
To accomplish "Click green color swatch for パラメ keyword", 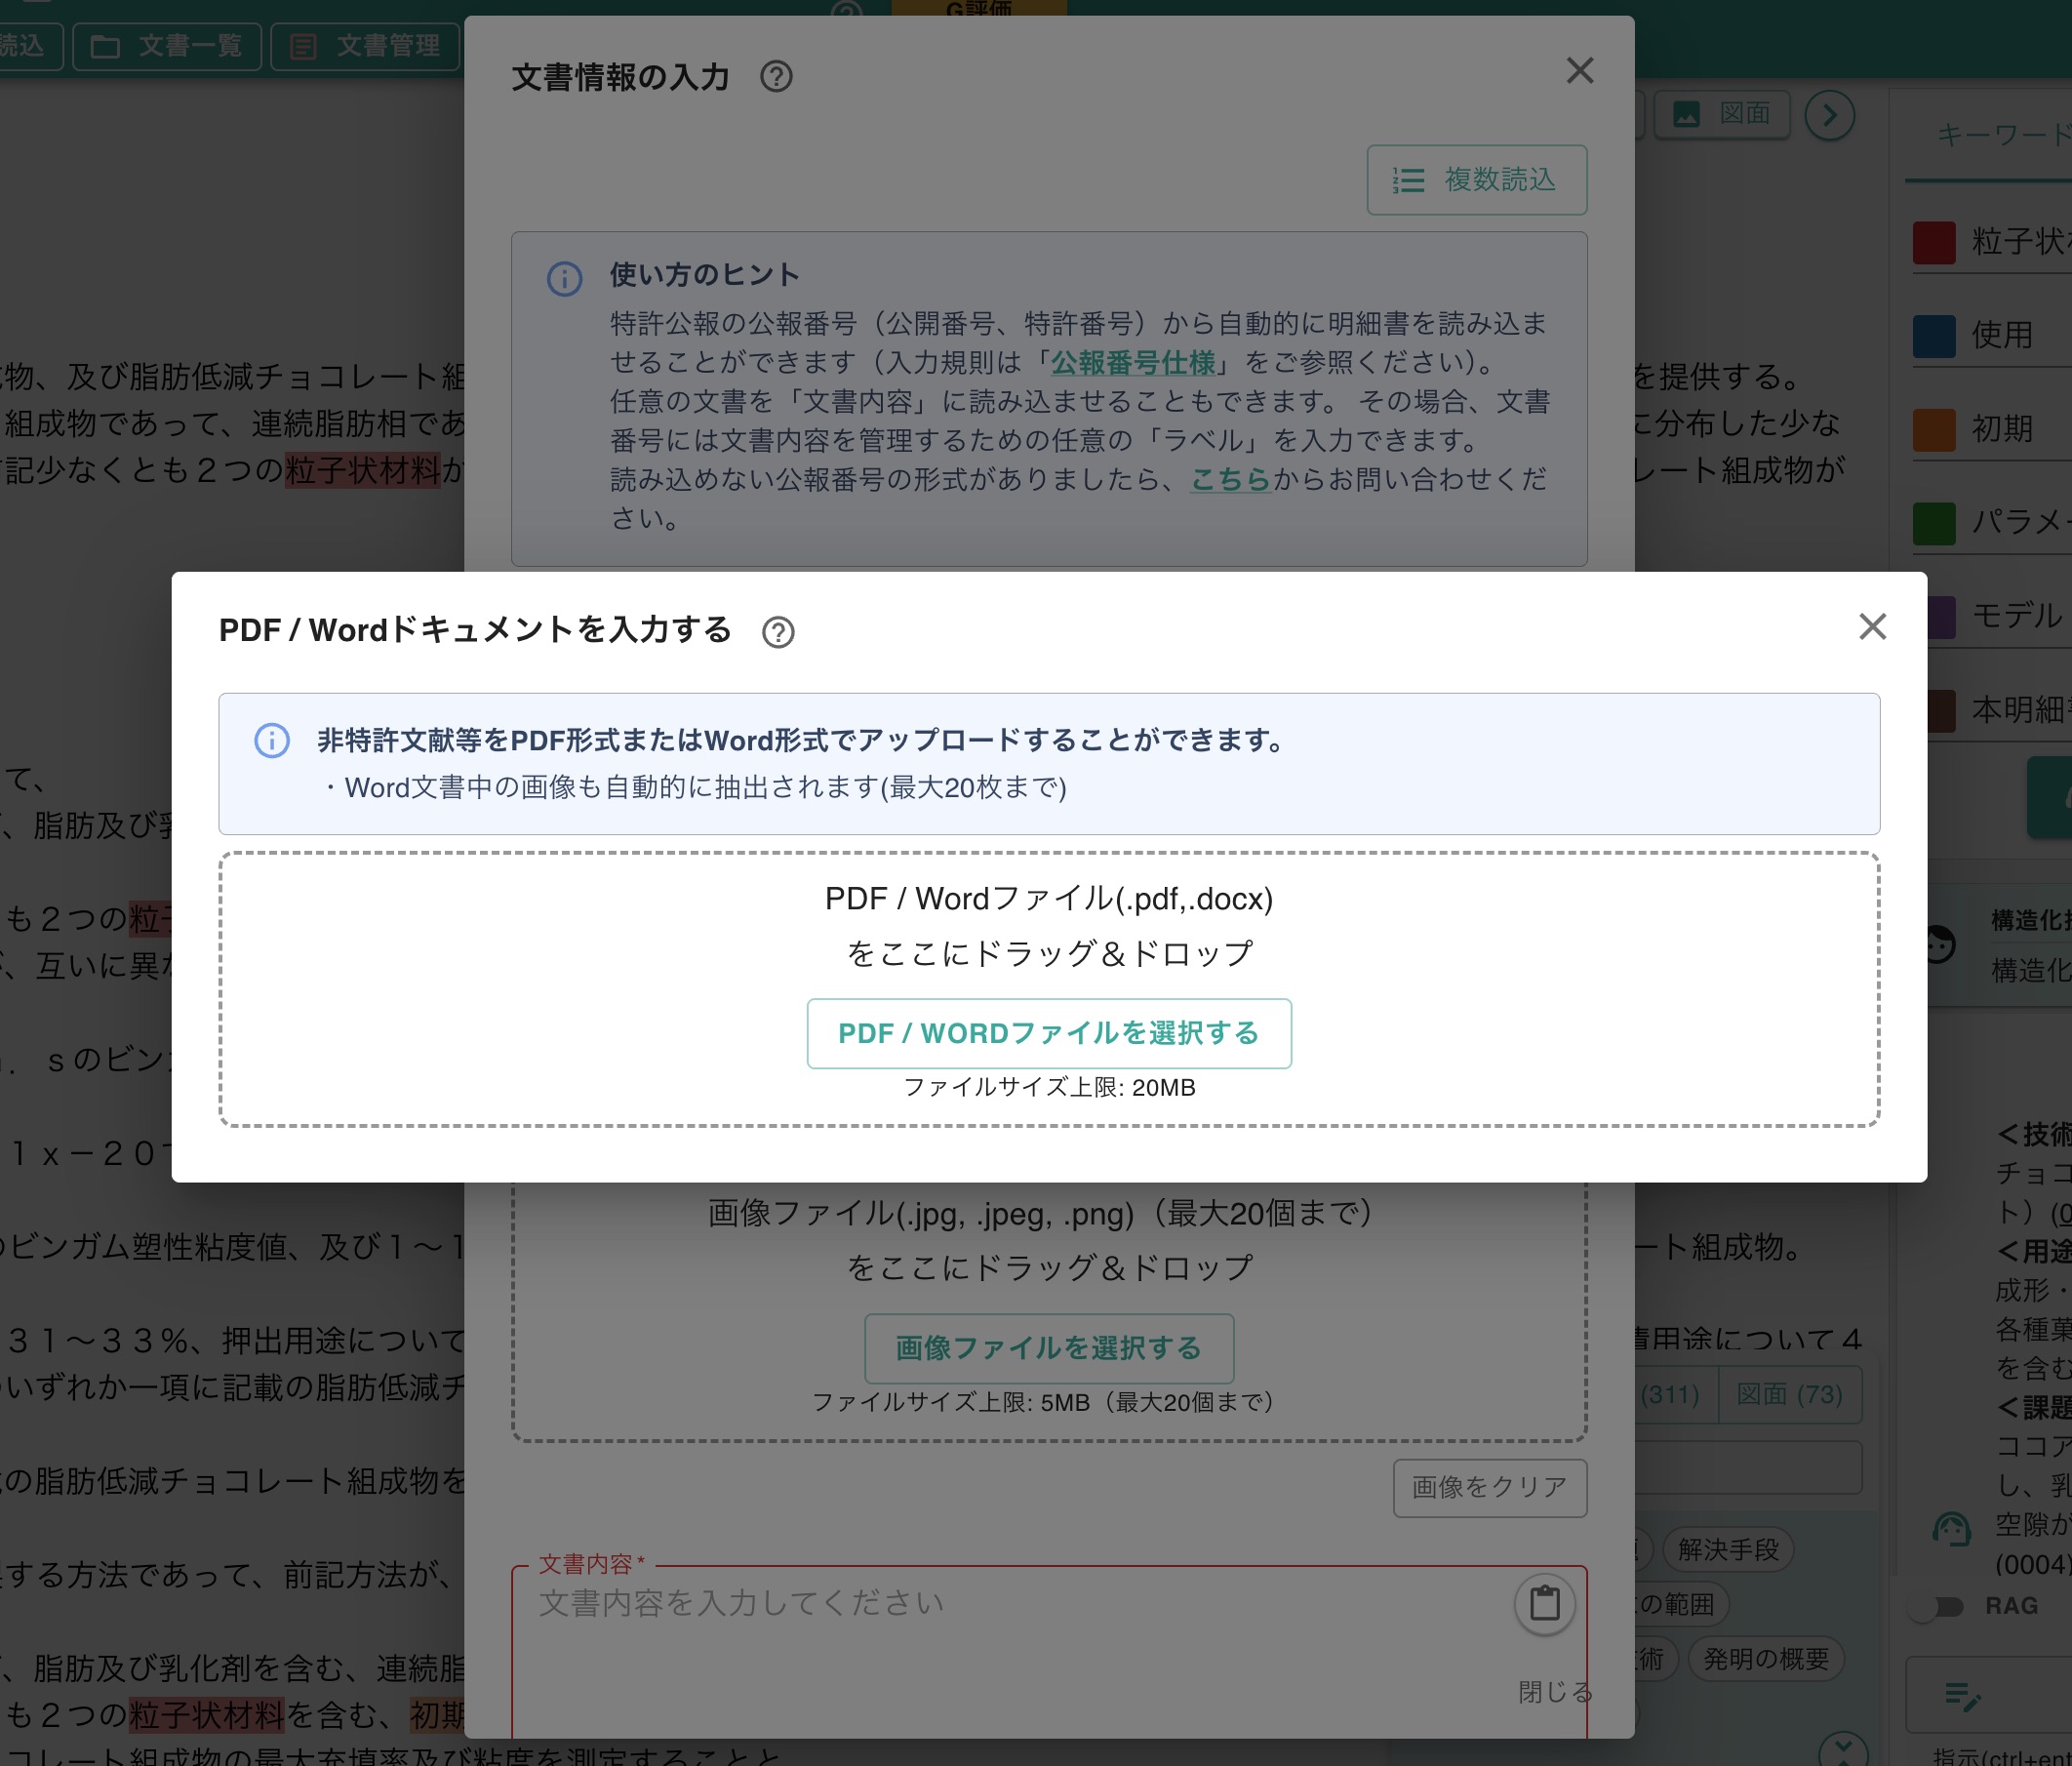I will (x=1934, y=523).
